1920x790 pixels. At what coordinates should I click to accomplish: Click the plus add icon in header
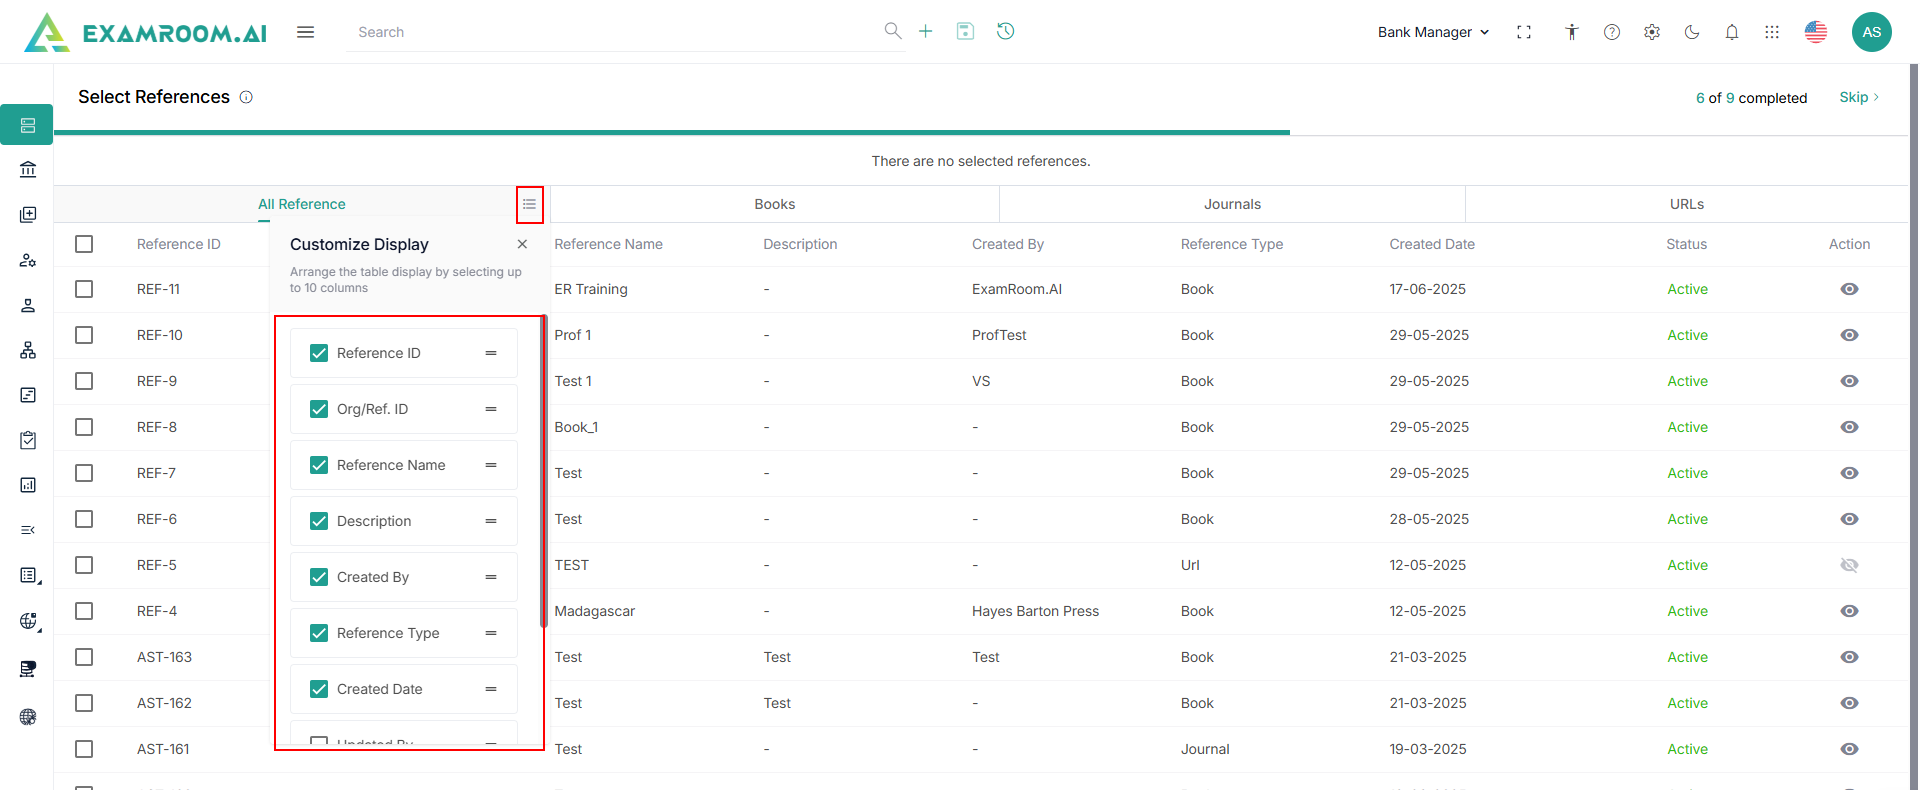[926, 32]
